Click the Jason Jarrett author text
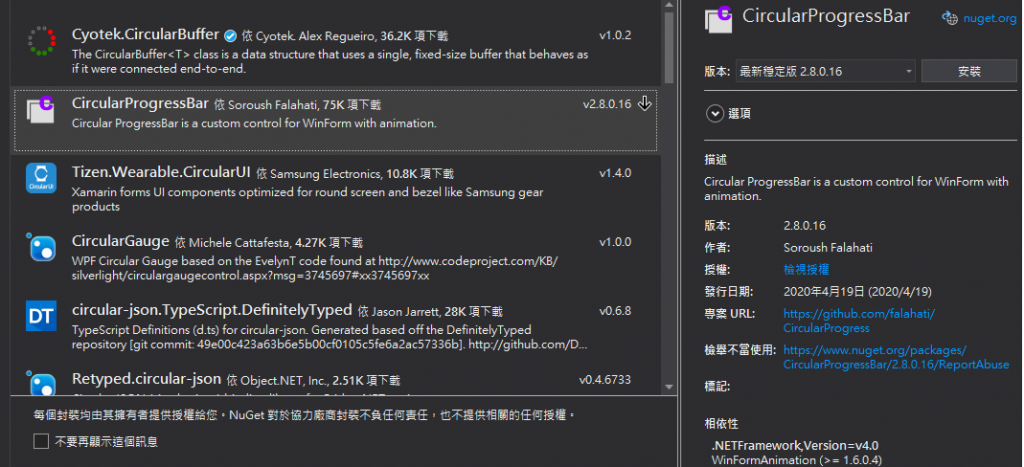 [404, 312]
